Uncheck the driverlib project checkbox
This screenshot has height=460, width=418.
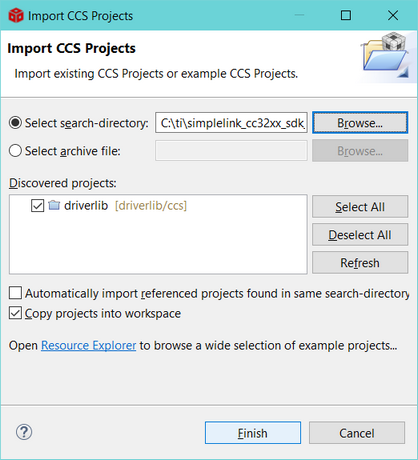[37, 205]
